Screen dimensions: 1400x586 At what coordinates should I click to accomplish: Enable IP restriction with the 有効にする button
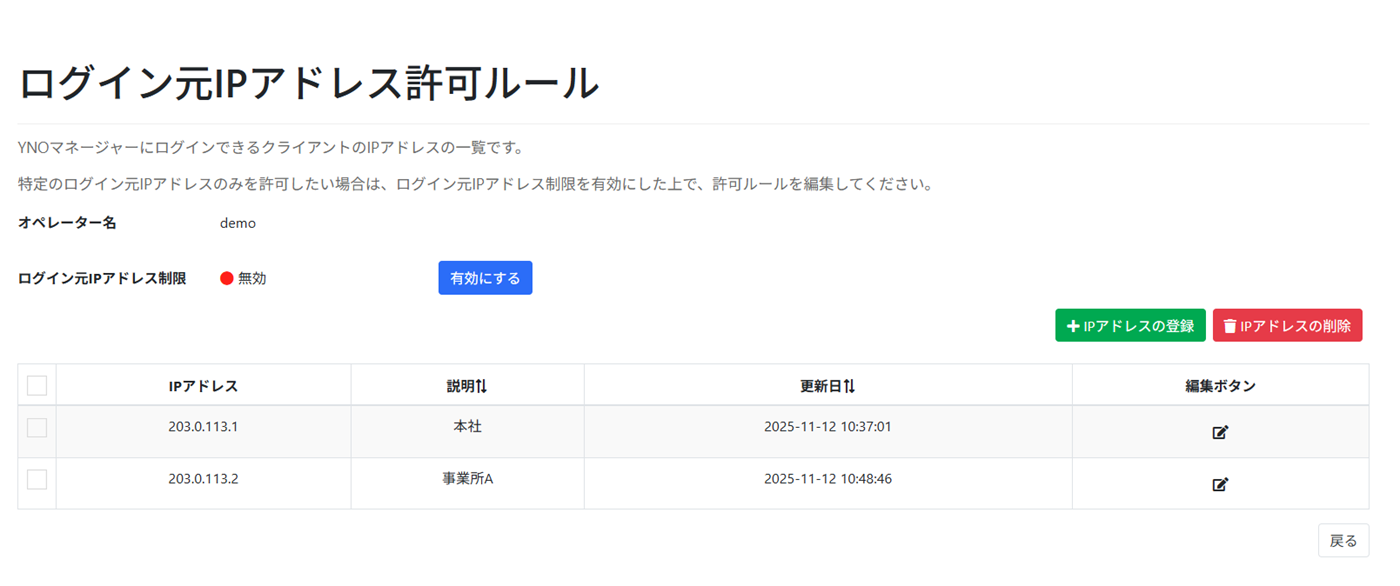[485, 277]
